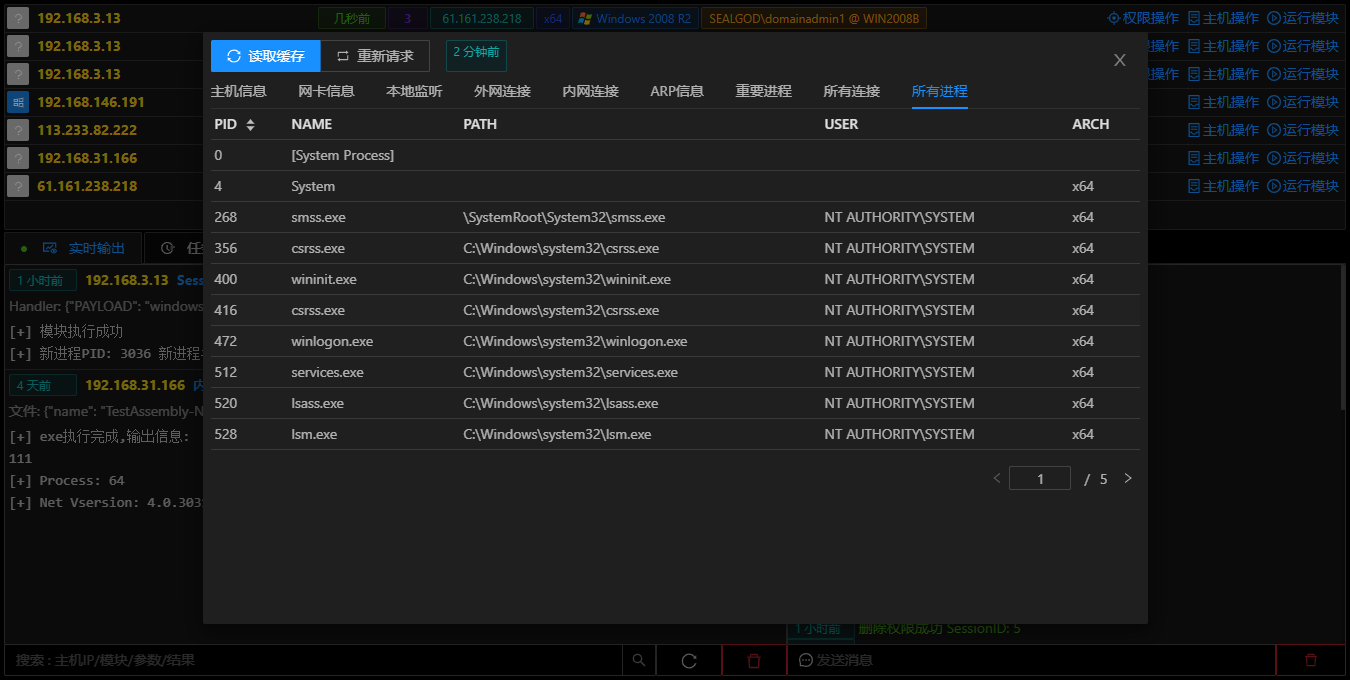Focus the host search field at the bottom
The width and height of the screenshot is (1350, 680).
315,660
